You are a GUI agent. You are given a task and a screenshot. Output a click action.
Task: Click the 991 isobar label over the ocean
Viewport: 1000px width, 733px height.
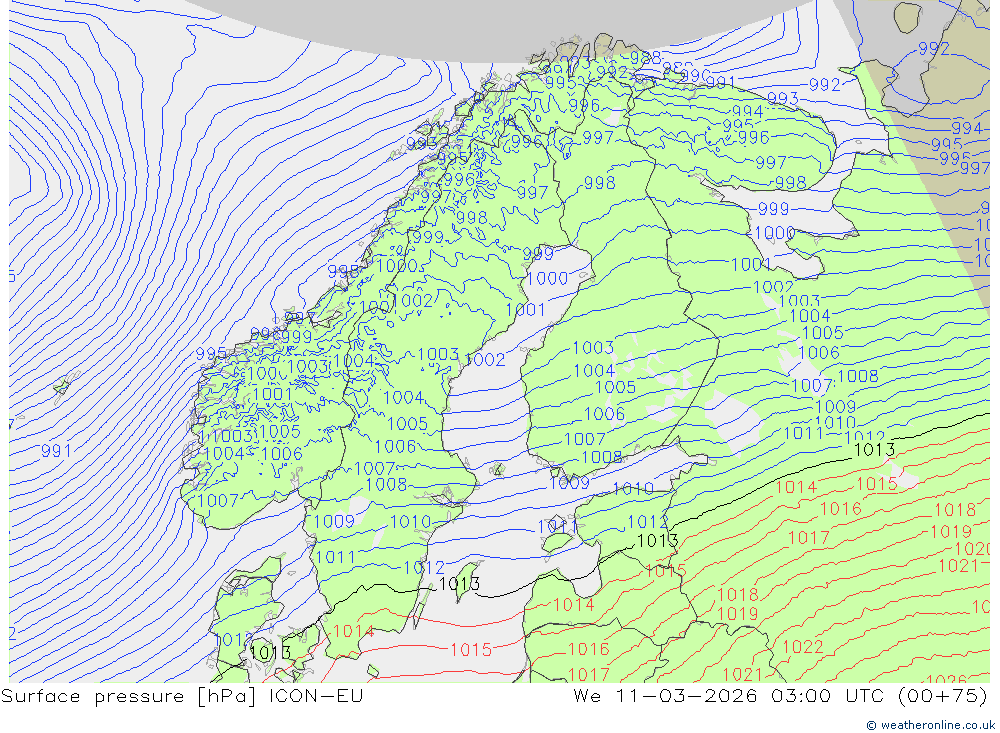click(x=57, y=451)
